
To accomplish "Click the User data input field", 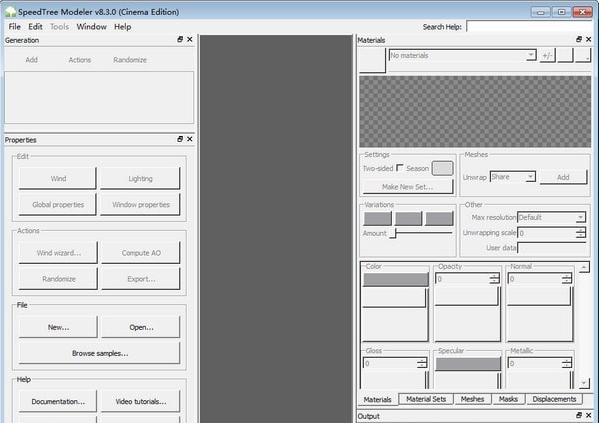I will point(551,248).
